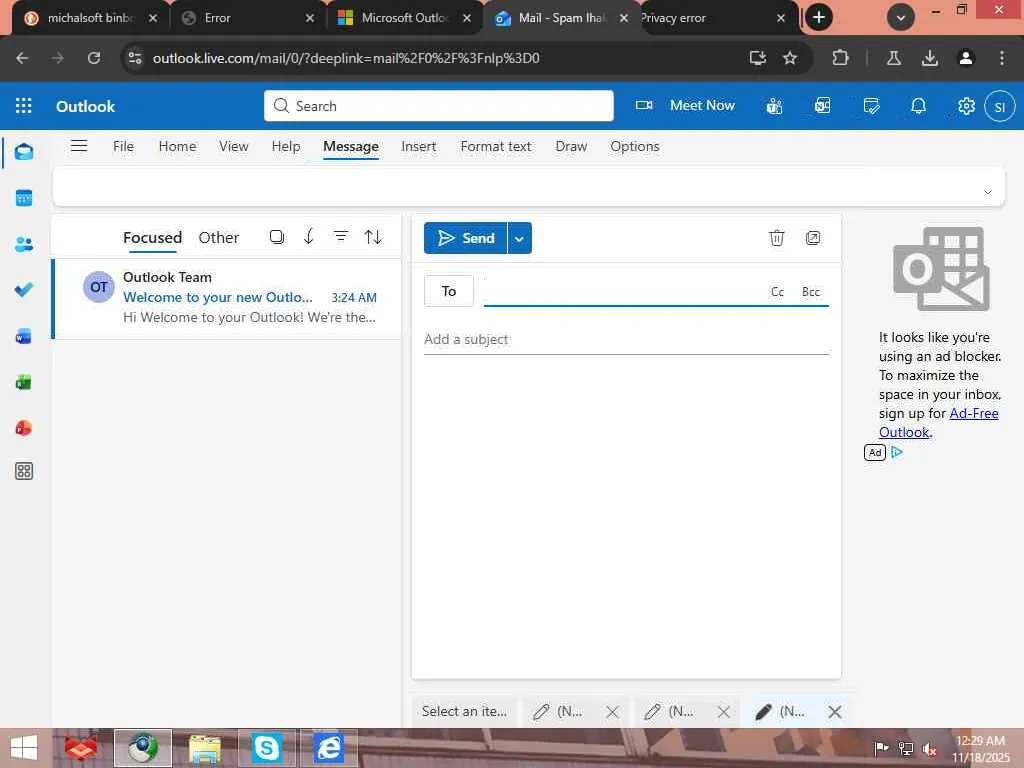Open the message list filter icon
The width and height of the screenshot is (1024, 768).
(341, 236)
